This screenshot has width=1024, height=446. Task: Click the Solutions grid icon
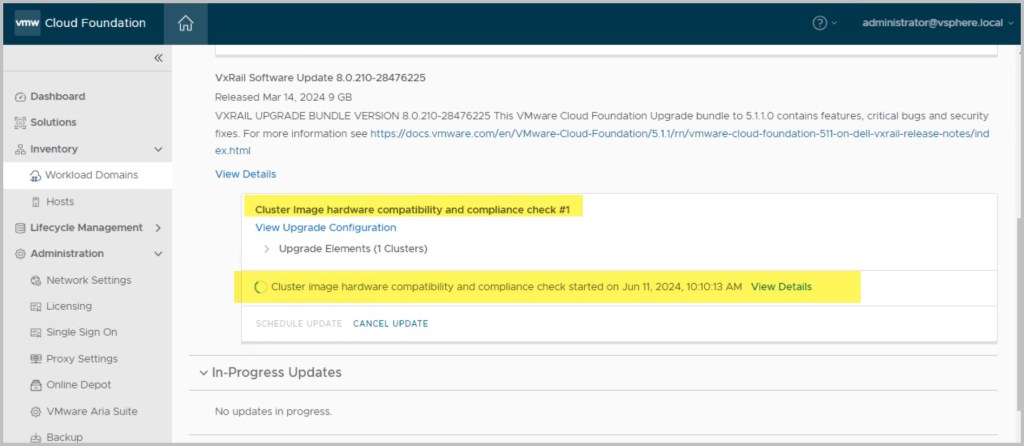click(x=20, y=123)
